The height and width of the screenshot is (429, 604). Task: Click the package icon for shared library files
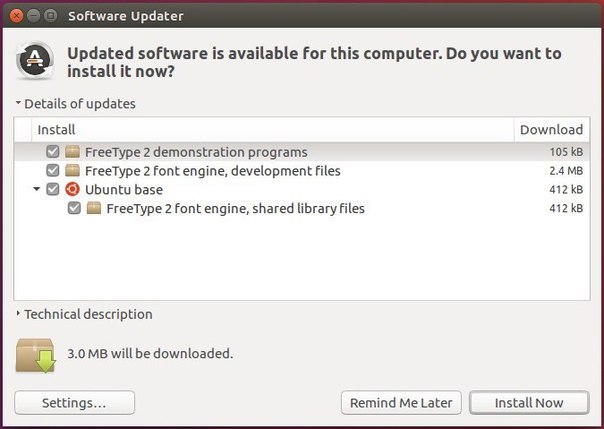94,208
